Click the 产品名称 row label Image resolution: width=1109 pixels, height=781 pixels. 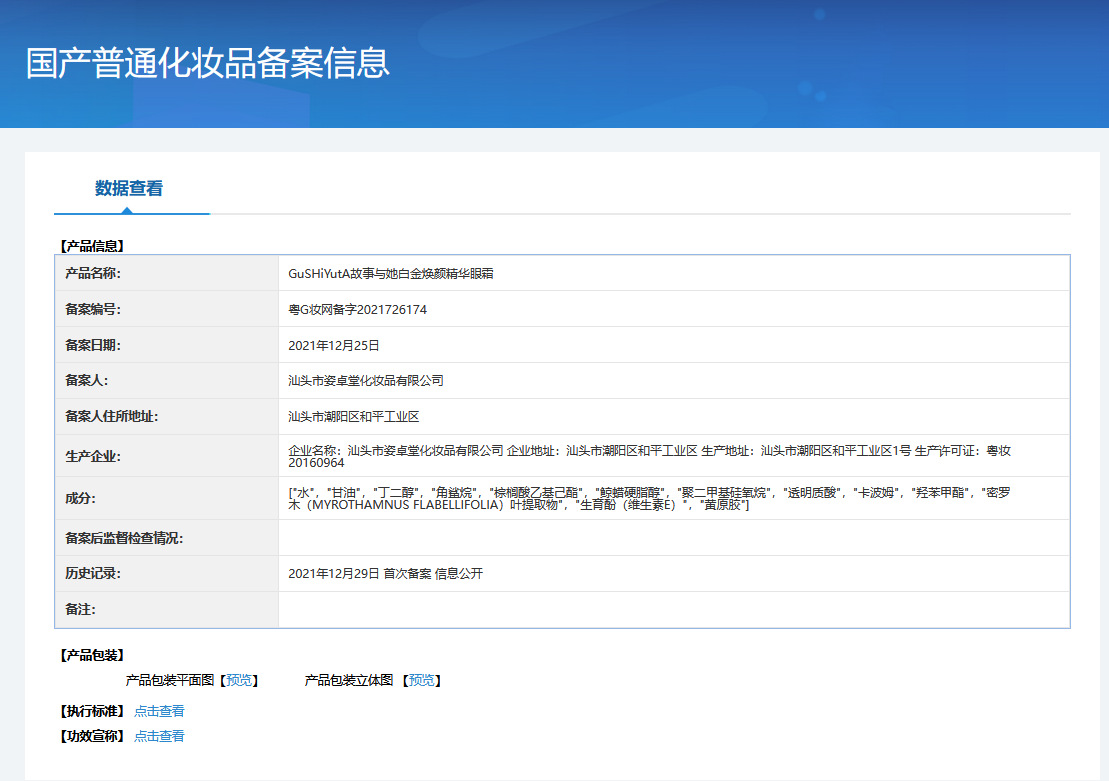93,273
